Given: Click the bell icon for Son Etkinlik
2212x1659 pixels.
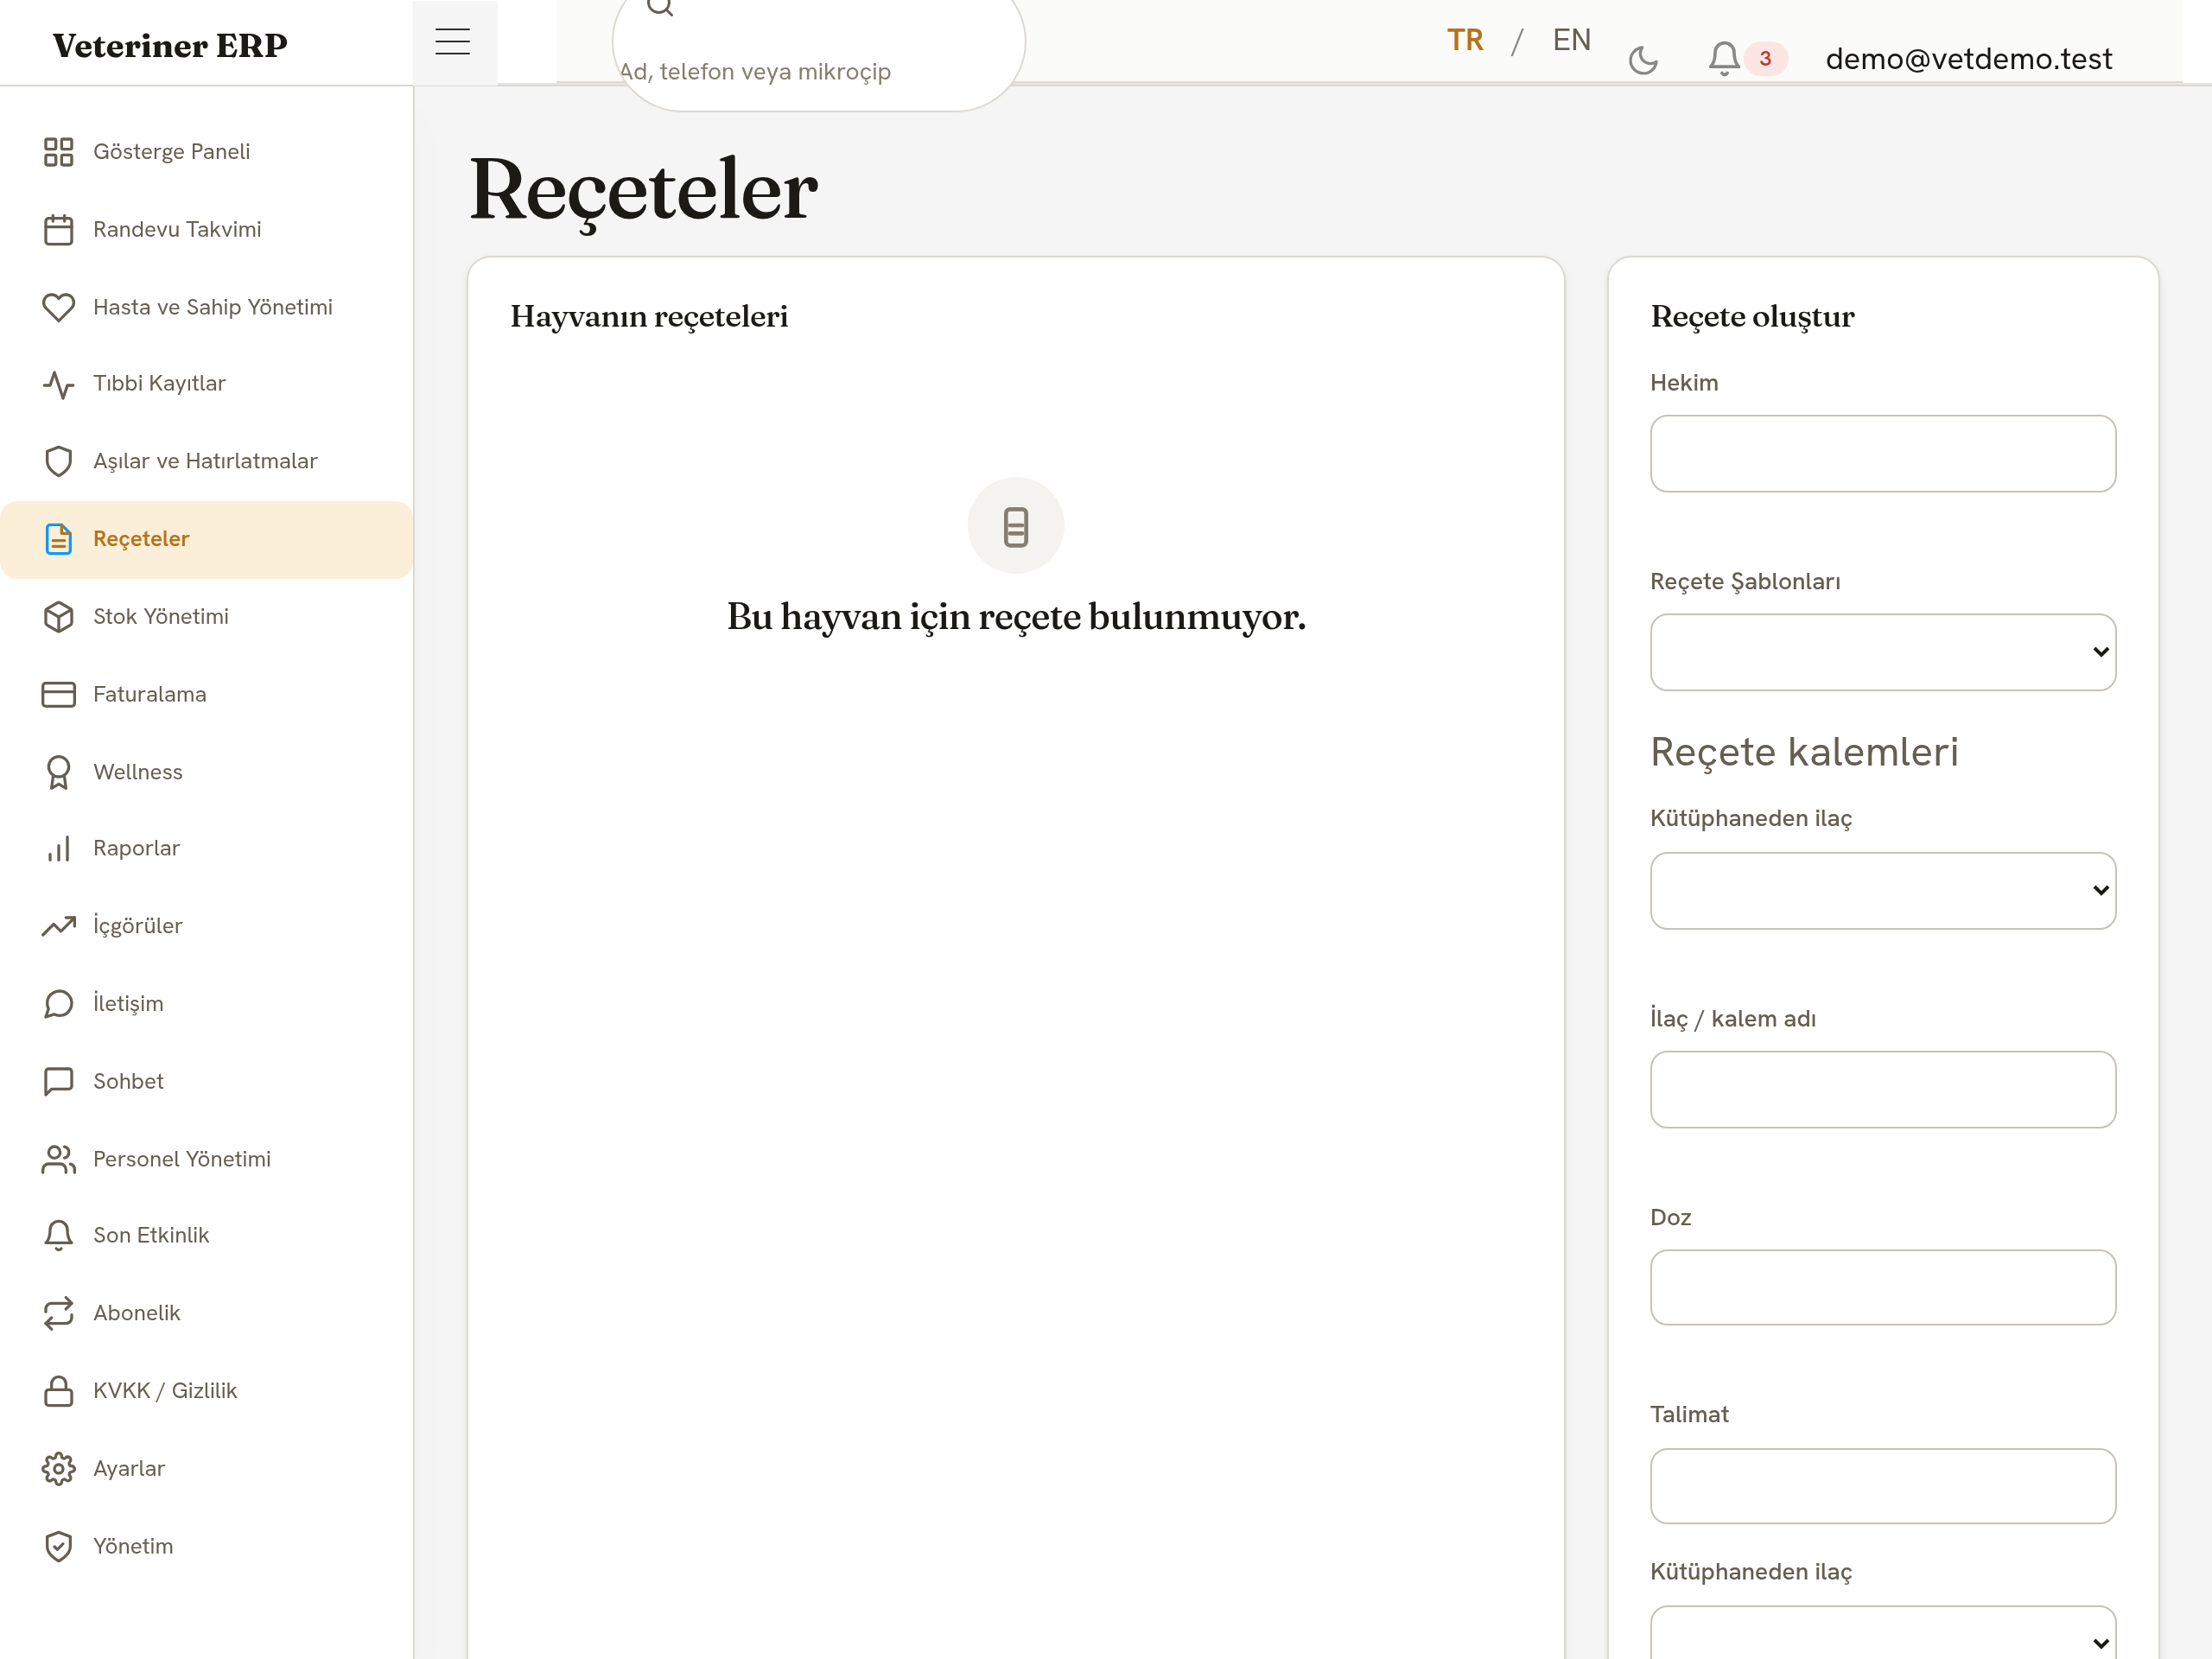Looking at the screenshot, I should point(58,1236).
